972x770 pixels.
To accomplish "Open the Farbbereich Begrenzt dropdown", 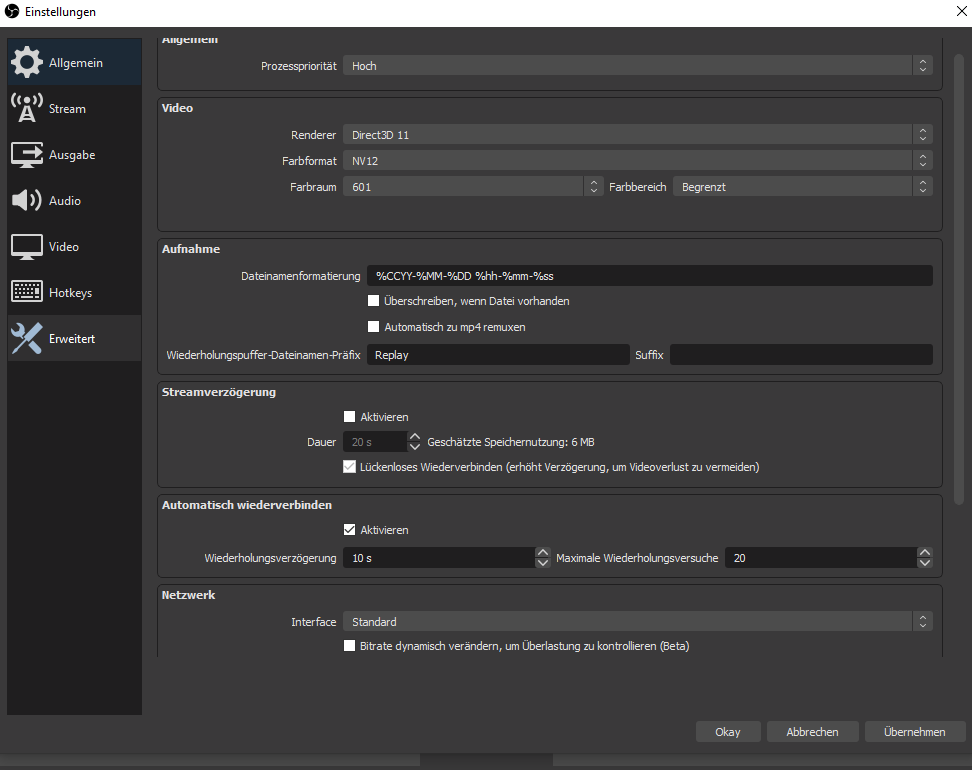I will 802,187.
